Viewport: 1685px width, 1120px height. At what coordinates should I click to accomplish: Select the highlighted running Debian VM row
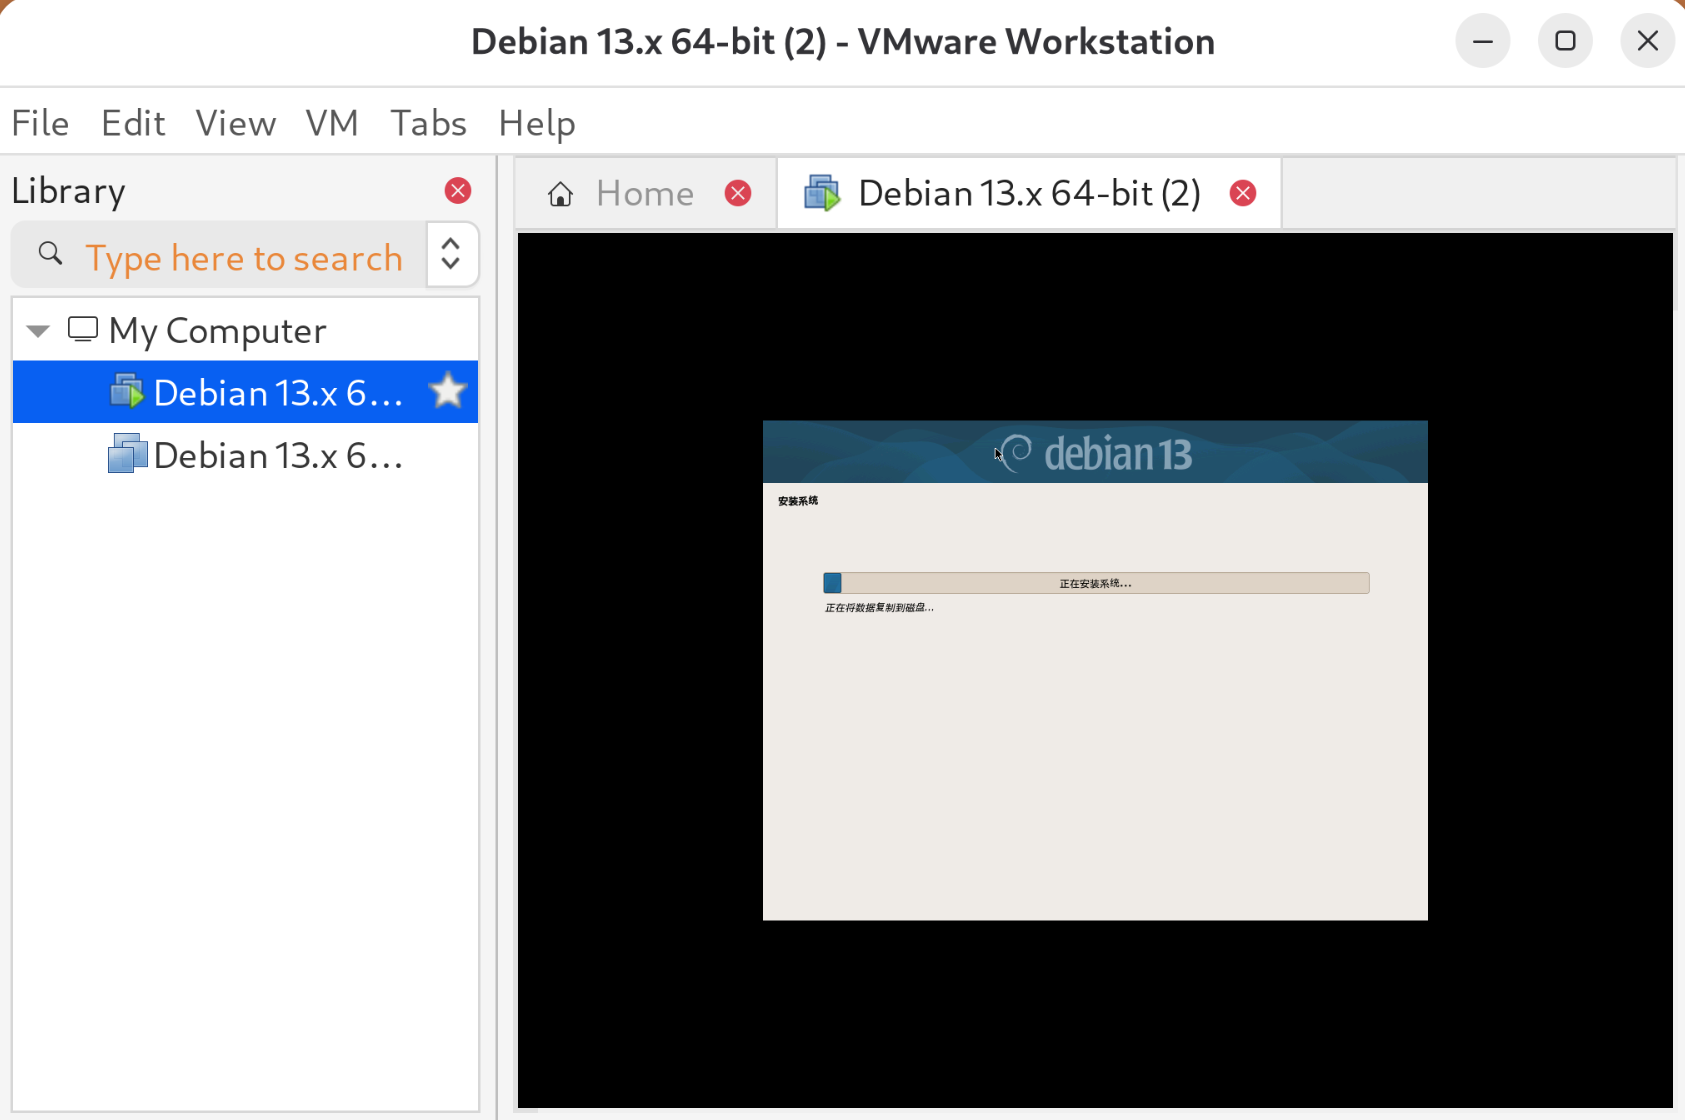pyautogui.click(x=245, y=392)
